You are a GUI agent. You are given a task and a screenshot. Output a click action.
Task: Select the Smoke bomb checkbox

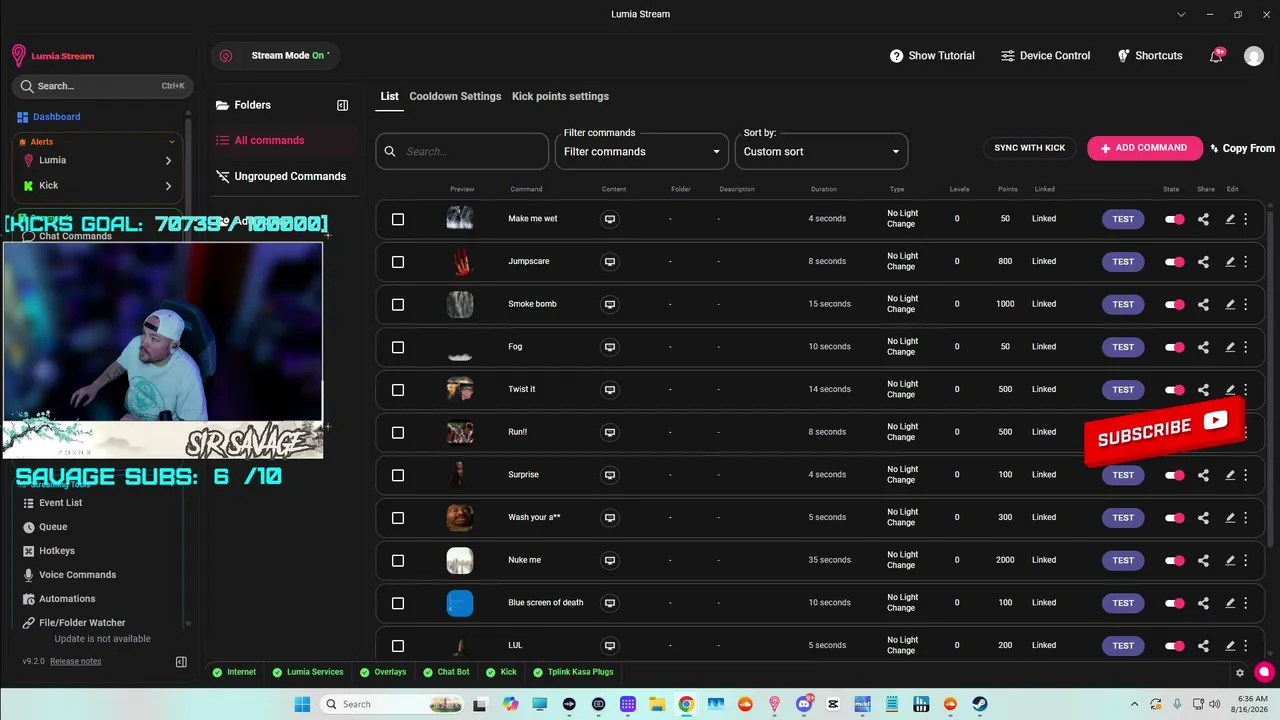tap(398, 304)
